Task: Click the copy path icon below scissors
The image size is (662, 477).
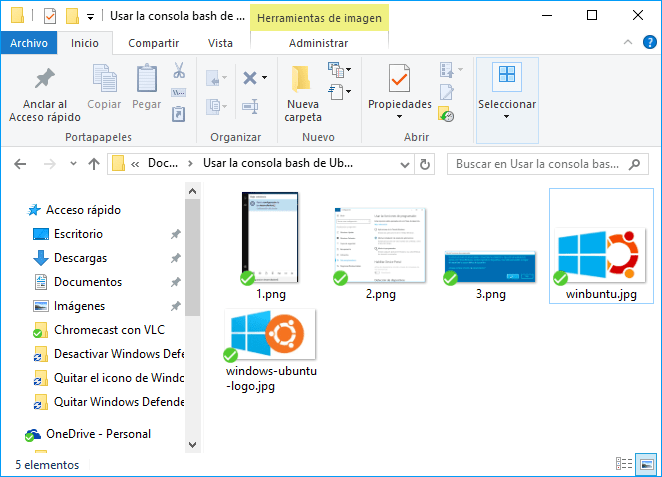Action: (x=179, y=92)
